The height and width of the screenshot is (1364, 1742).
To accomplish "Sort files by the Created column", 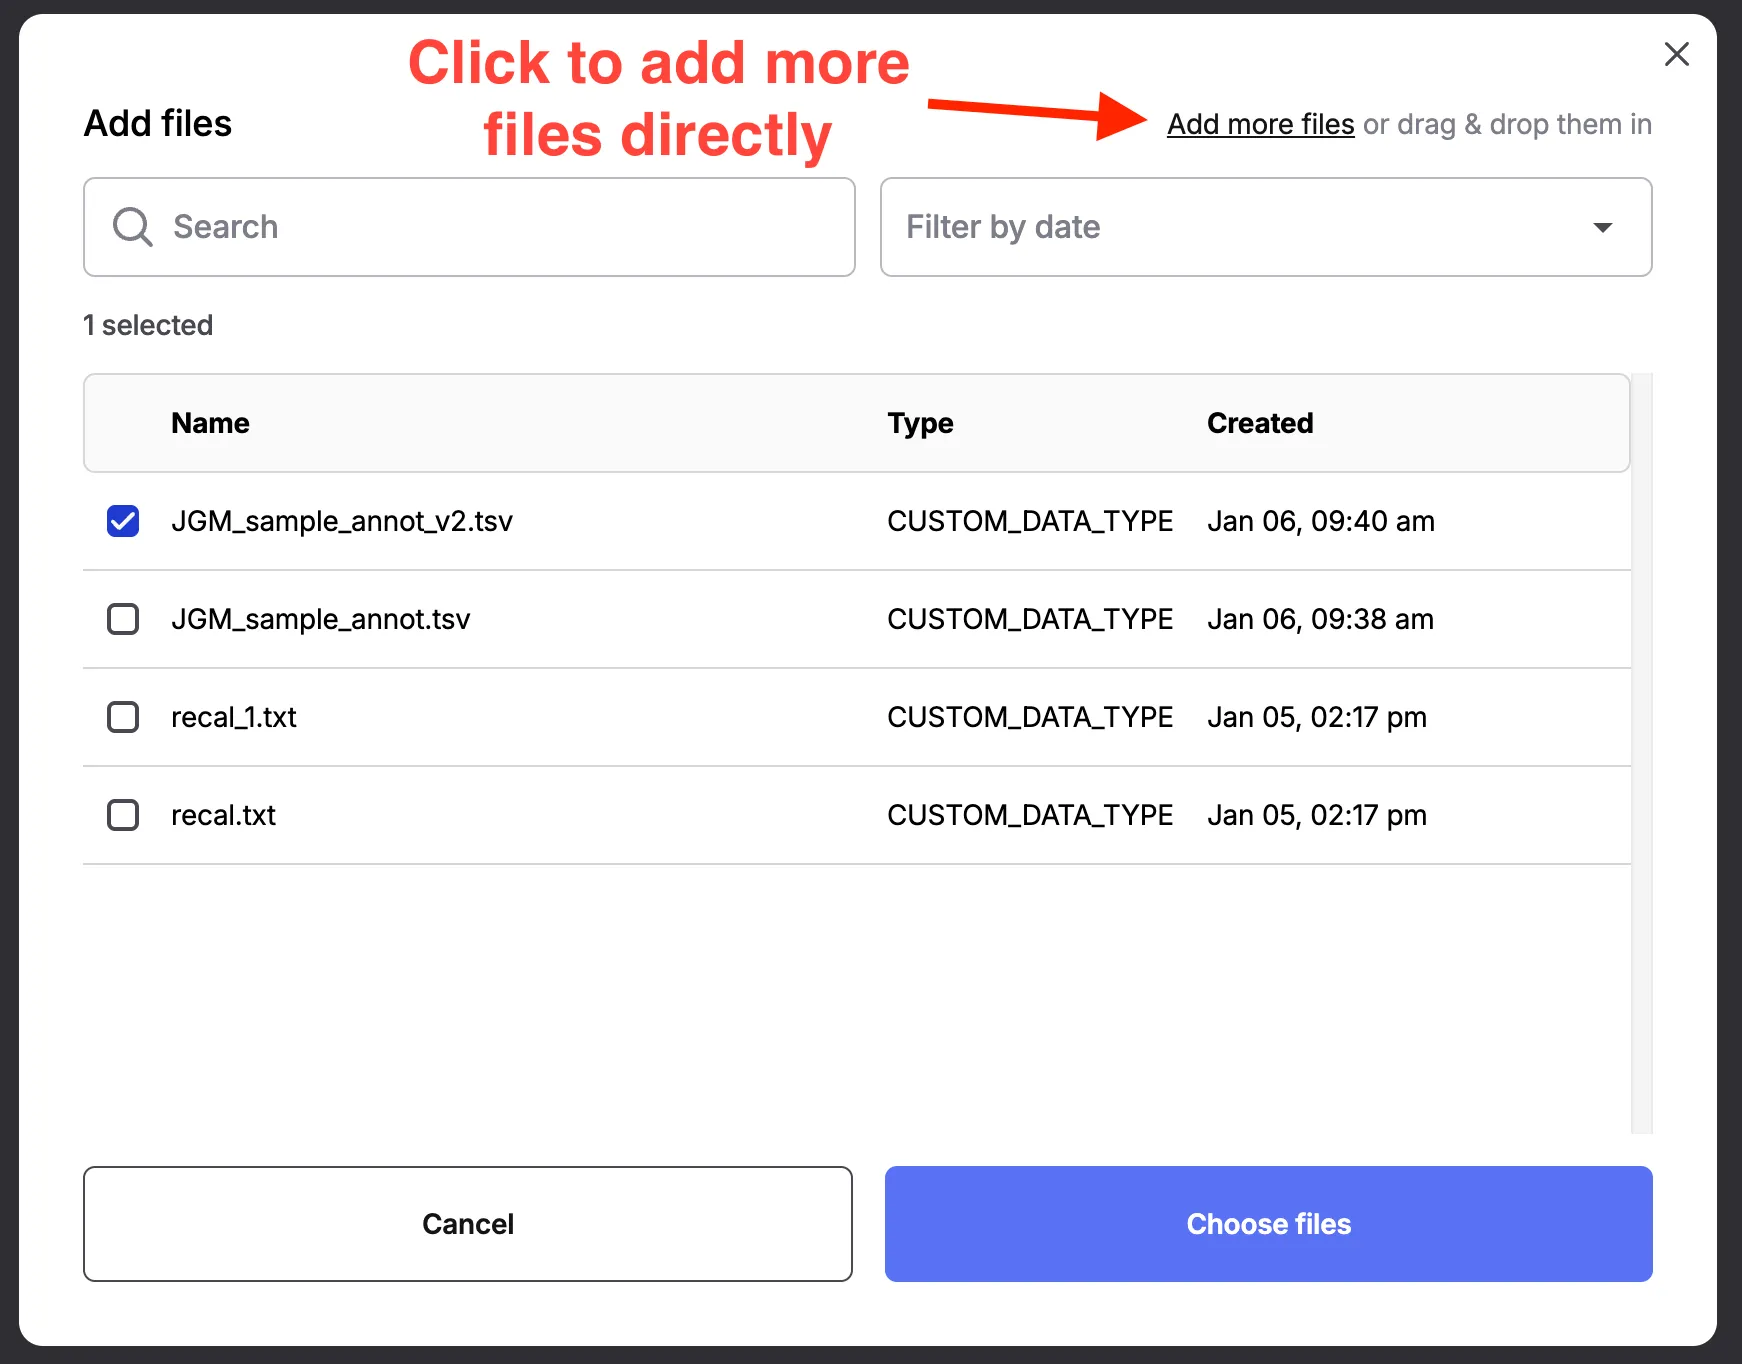I will coord(1260,423).
